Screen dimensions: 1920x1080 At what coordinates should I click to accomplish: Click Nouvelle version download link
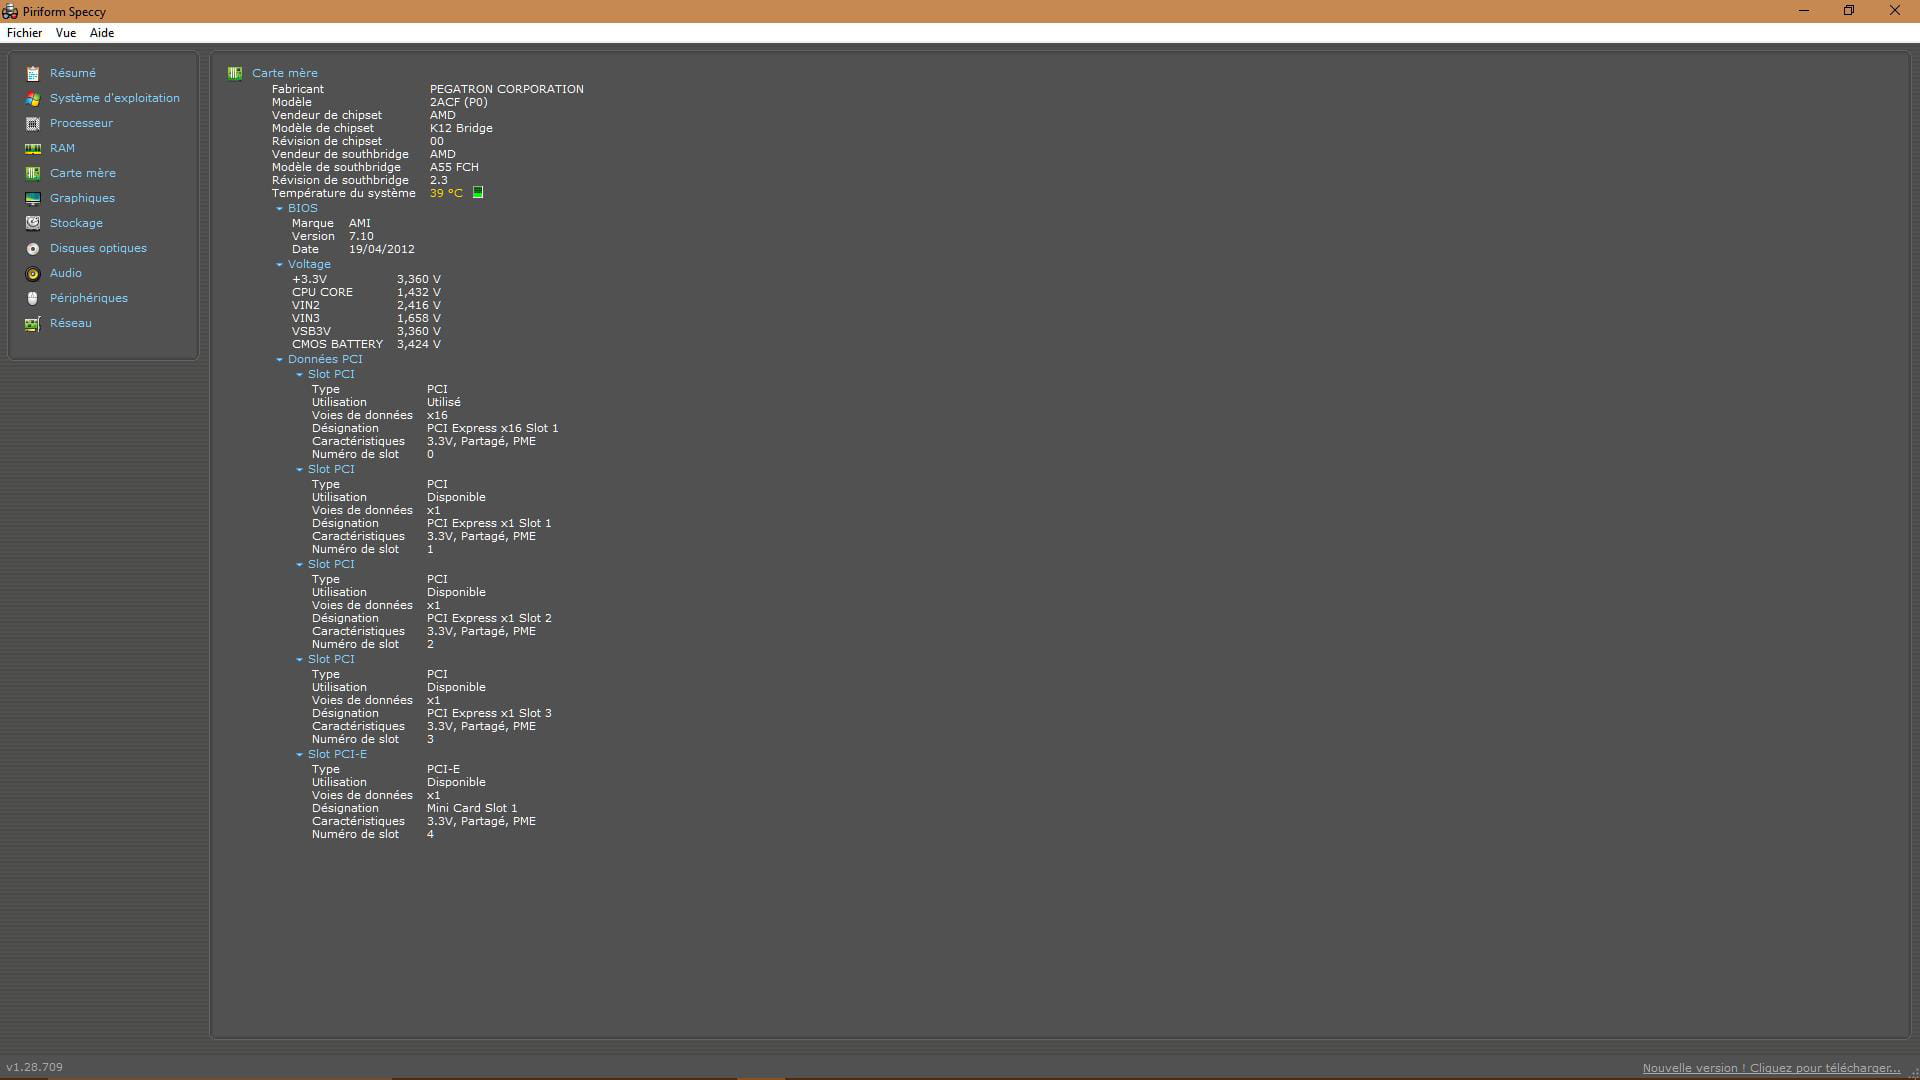point(1771,1068)
